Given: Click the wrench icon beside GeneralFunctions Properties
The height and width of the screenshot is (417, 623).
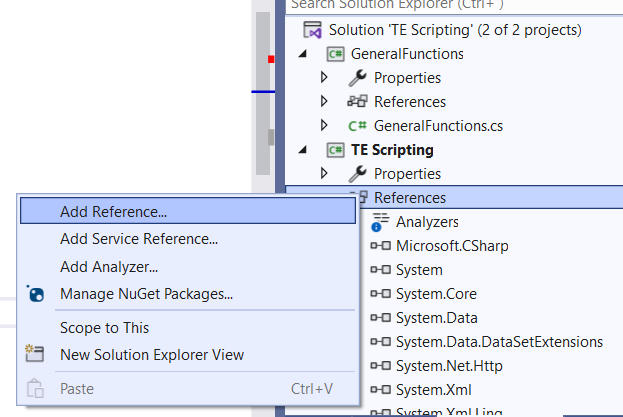Looking at the screenshot, I should [x=357, y=78].
